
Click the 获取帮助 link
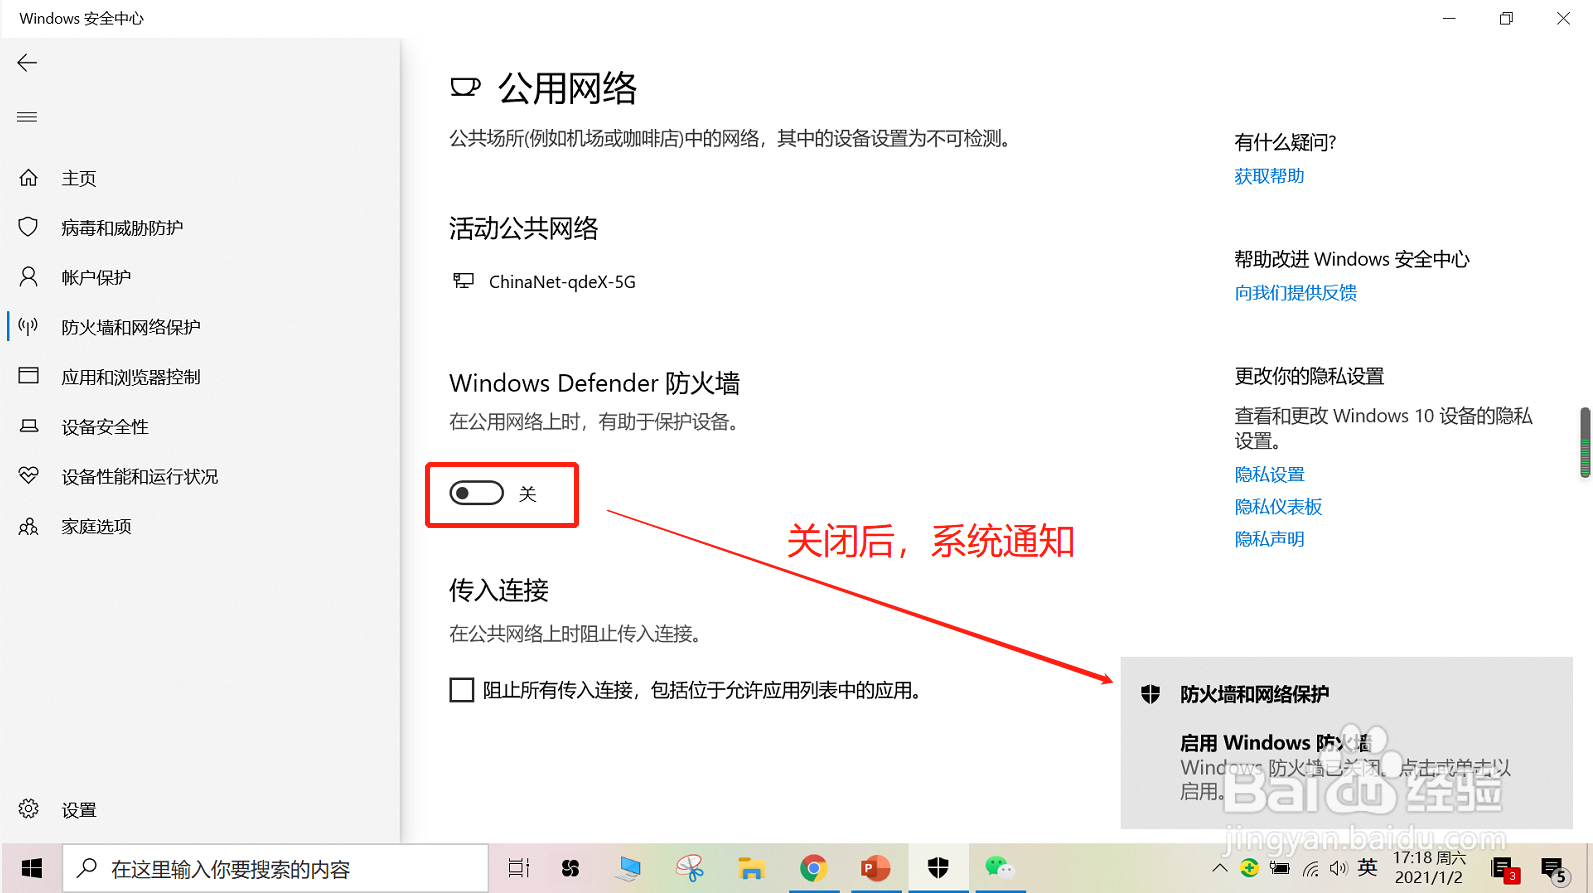(1269, 176)
